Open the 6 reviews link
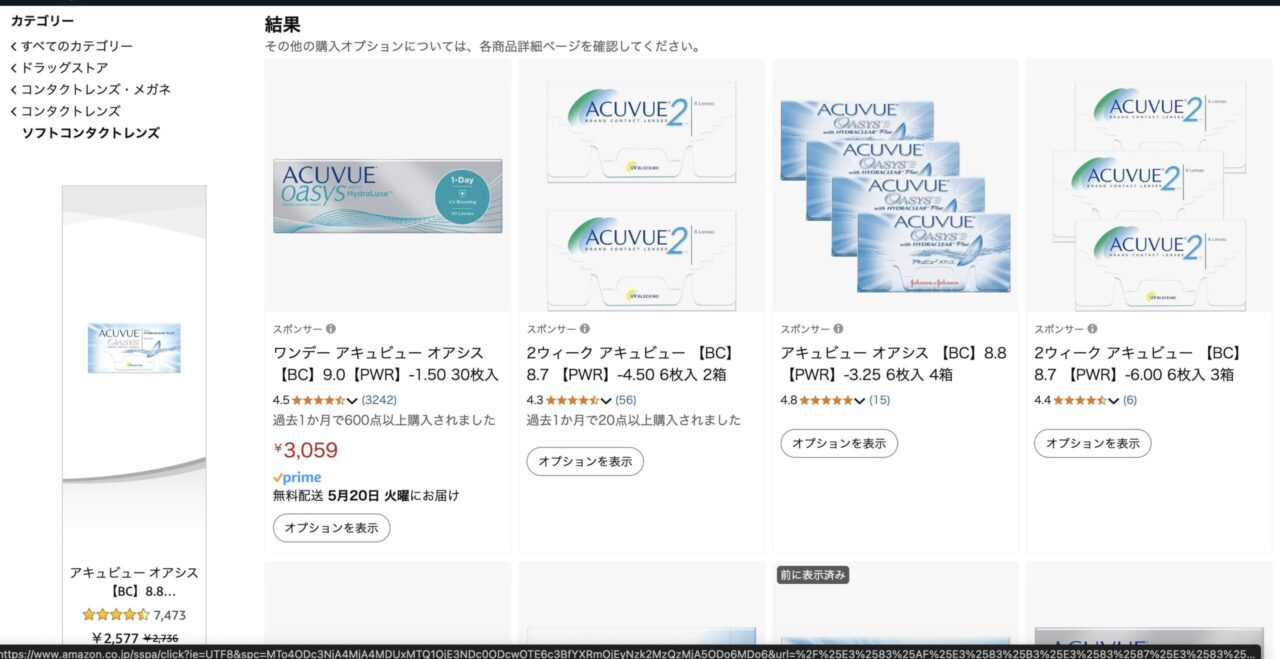Image resolution: width=1280 pixels, height=659 pixels. click(x=1130, y=400)
